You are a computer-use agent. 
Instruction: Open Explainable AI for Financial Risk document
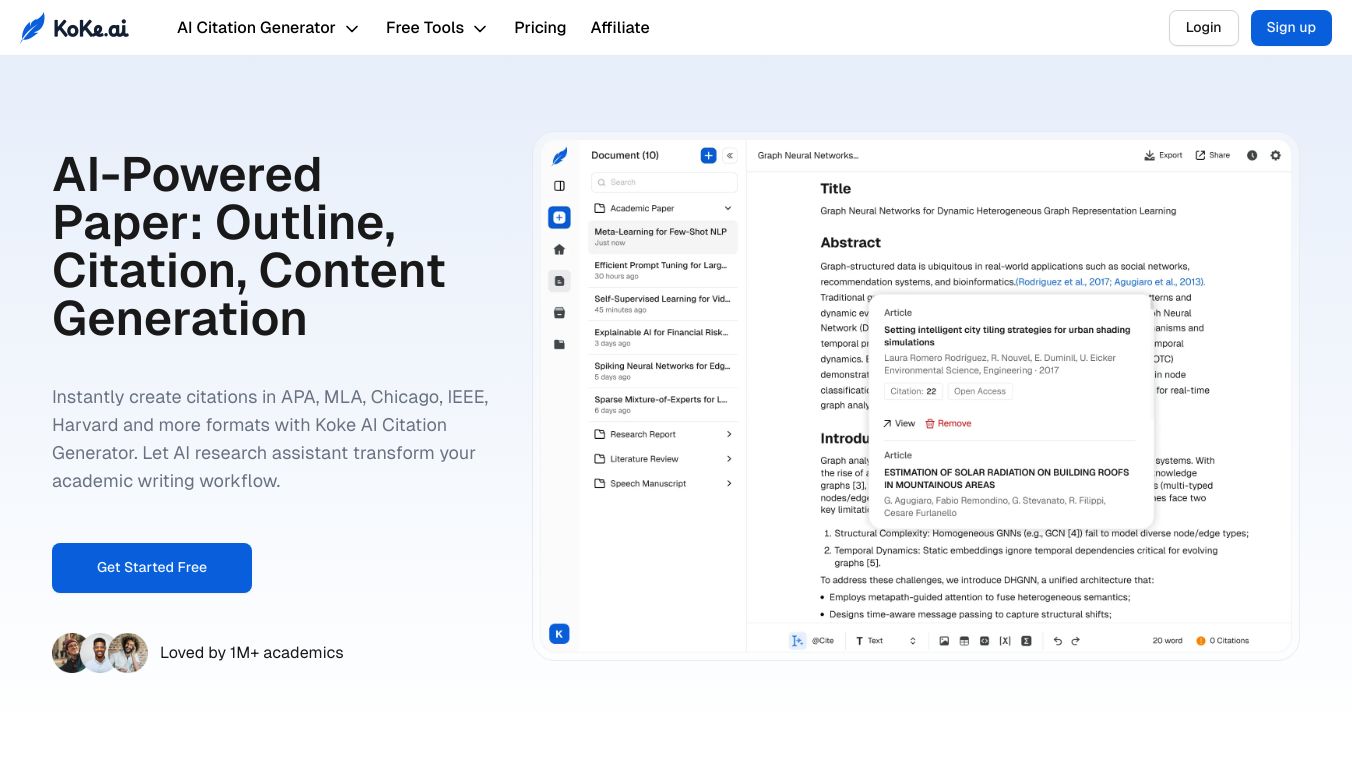664,337
